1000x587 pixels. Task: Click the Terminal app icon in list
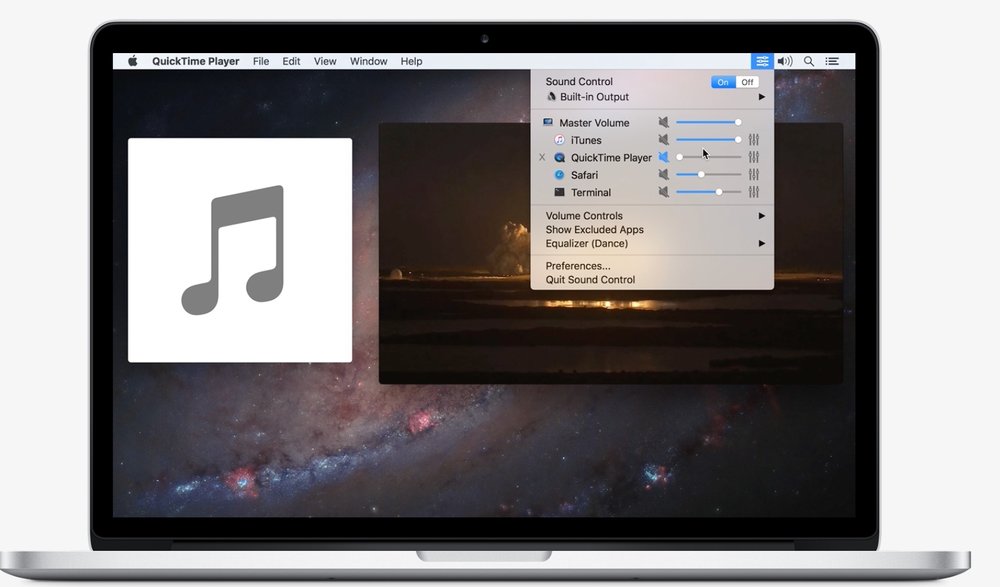click(x=559, y=191)
